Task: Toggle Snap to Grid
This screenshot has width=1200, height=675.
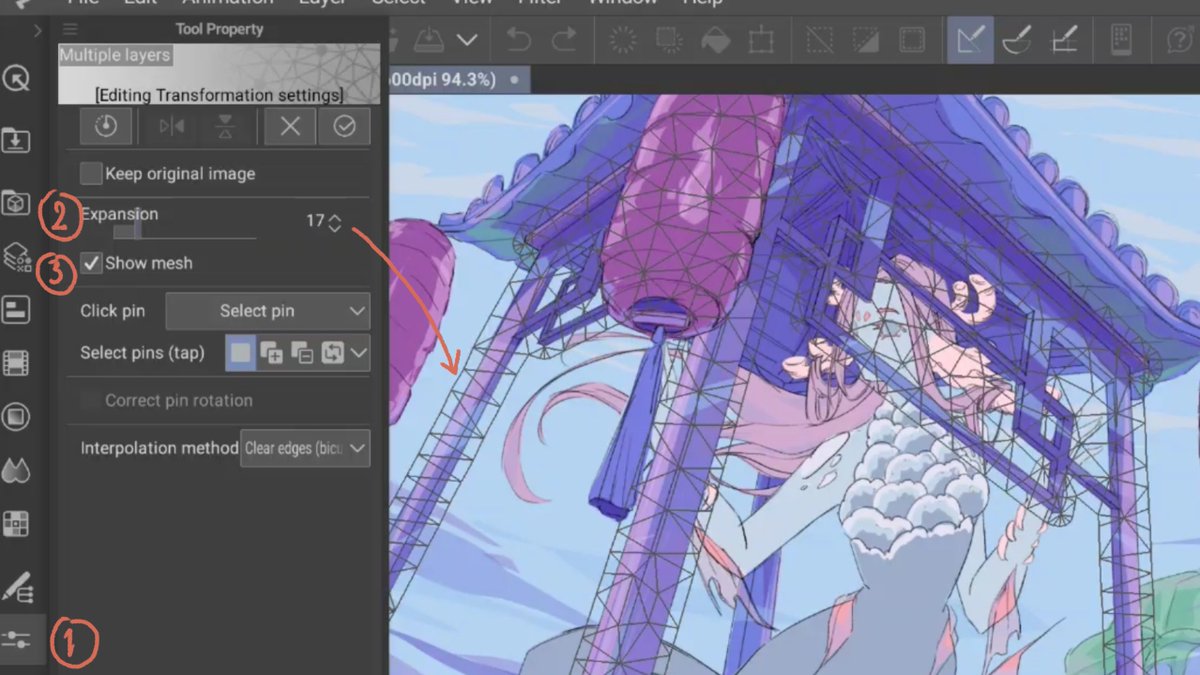Action: click(x=1063, y=40)
